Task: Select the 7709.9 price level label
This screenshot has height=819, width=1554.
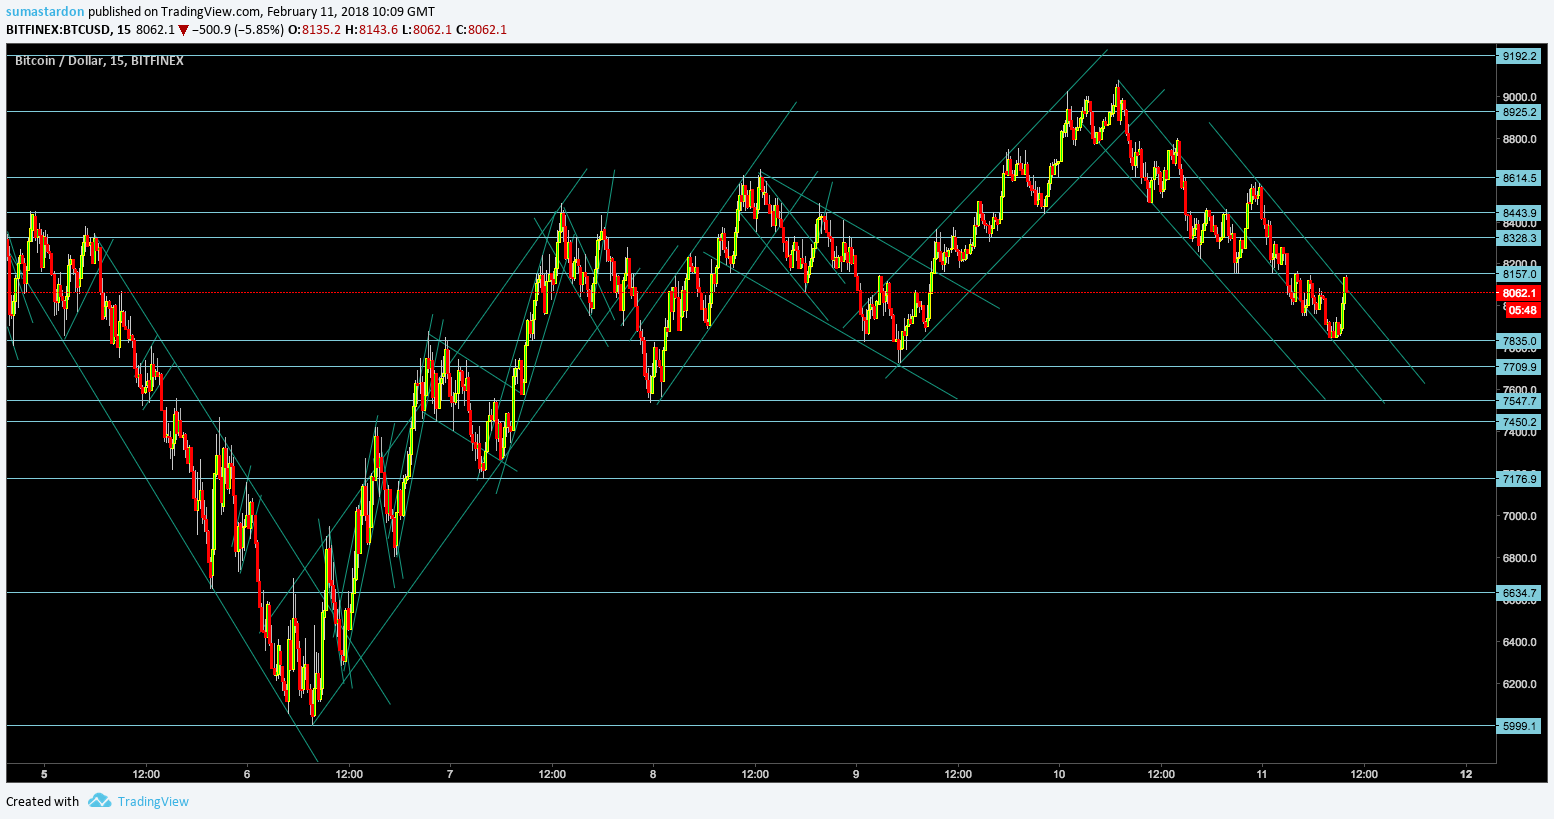Action: coord(1518,367)
